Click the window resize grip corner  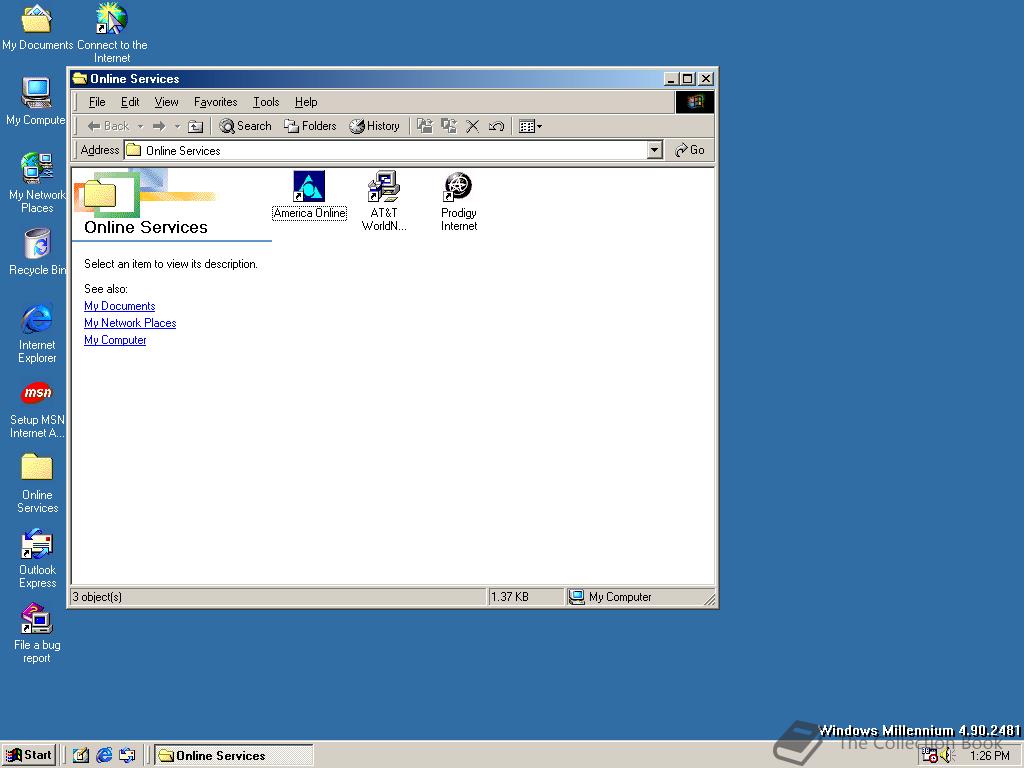(x=710, y=600)
